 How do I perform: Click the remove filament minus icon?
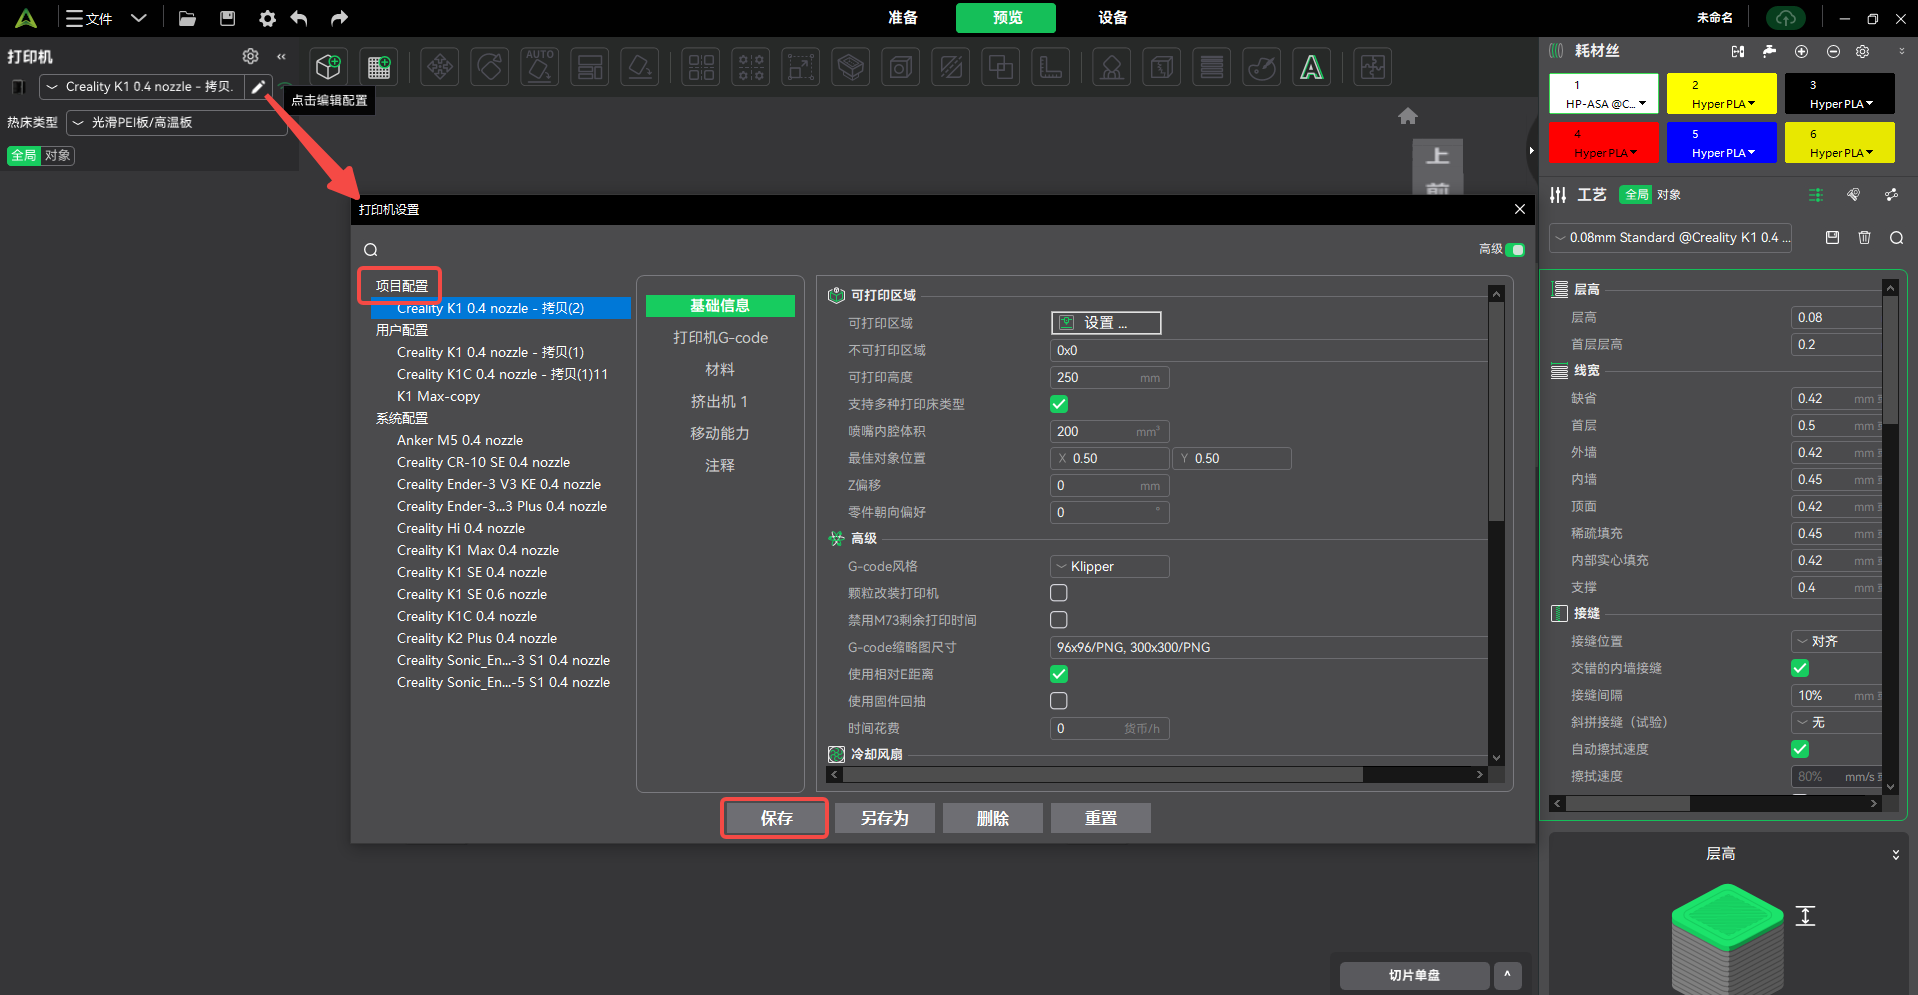[x=1833, y=51]
